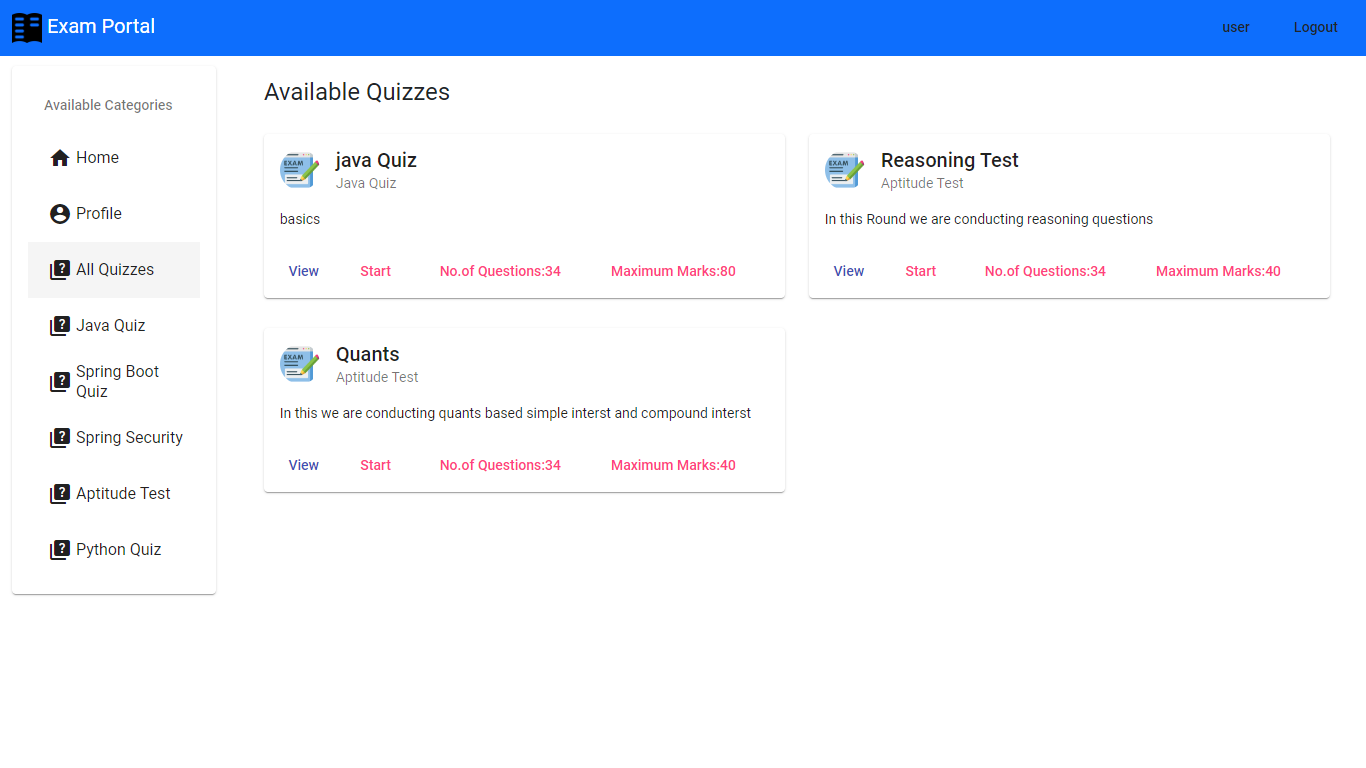The width and height of the screenshot is (1366, 768).
Task: Click the user link in navbar
Action: click(1235, 27)
